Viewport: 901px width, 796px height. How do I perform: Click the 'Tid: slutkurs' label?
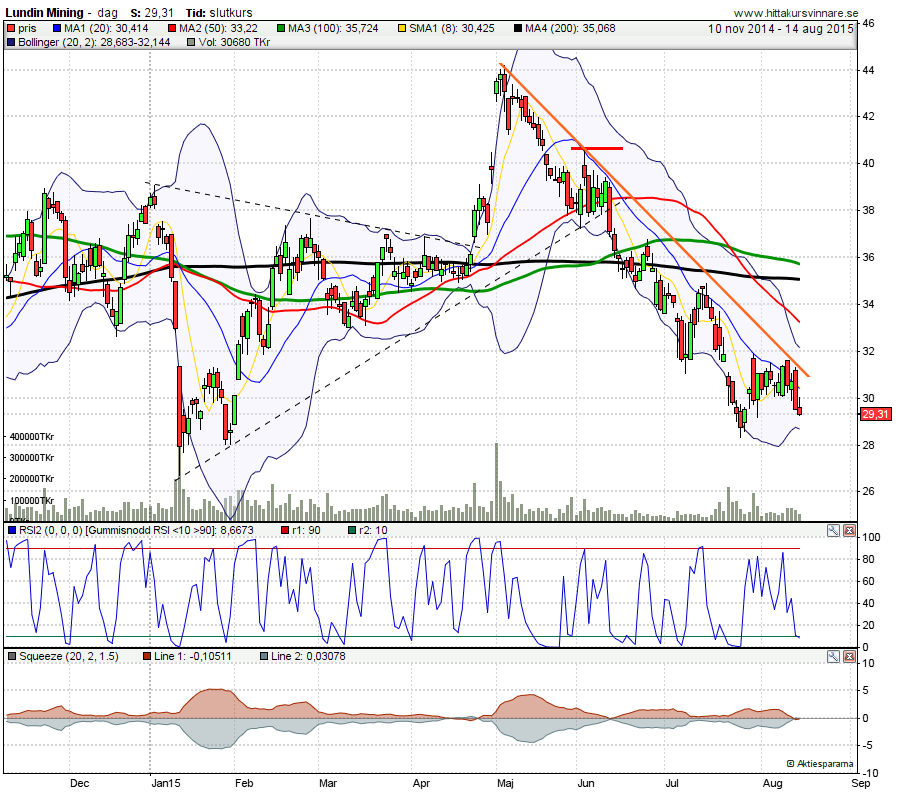[219, 13]
